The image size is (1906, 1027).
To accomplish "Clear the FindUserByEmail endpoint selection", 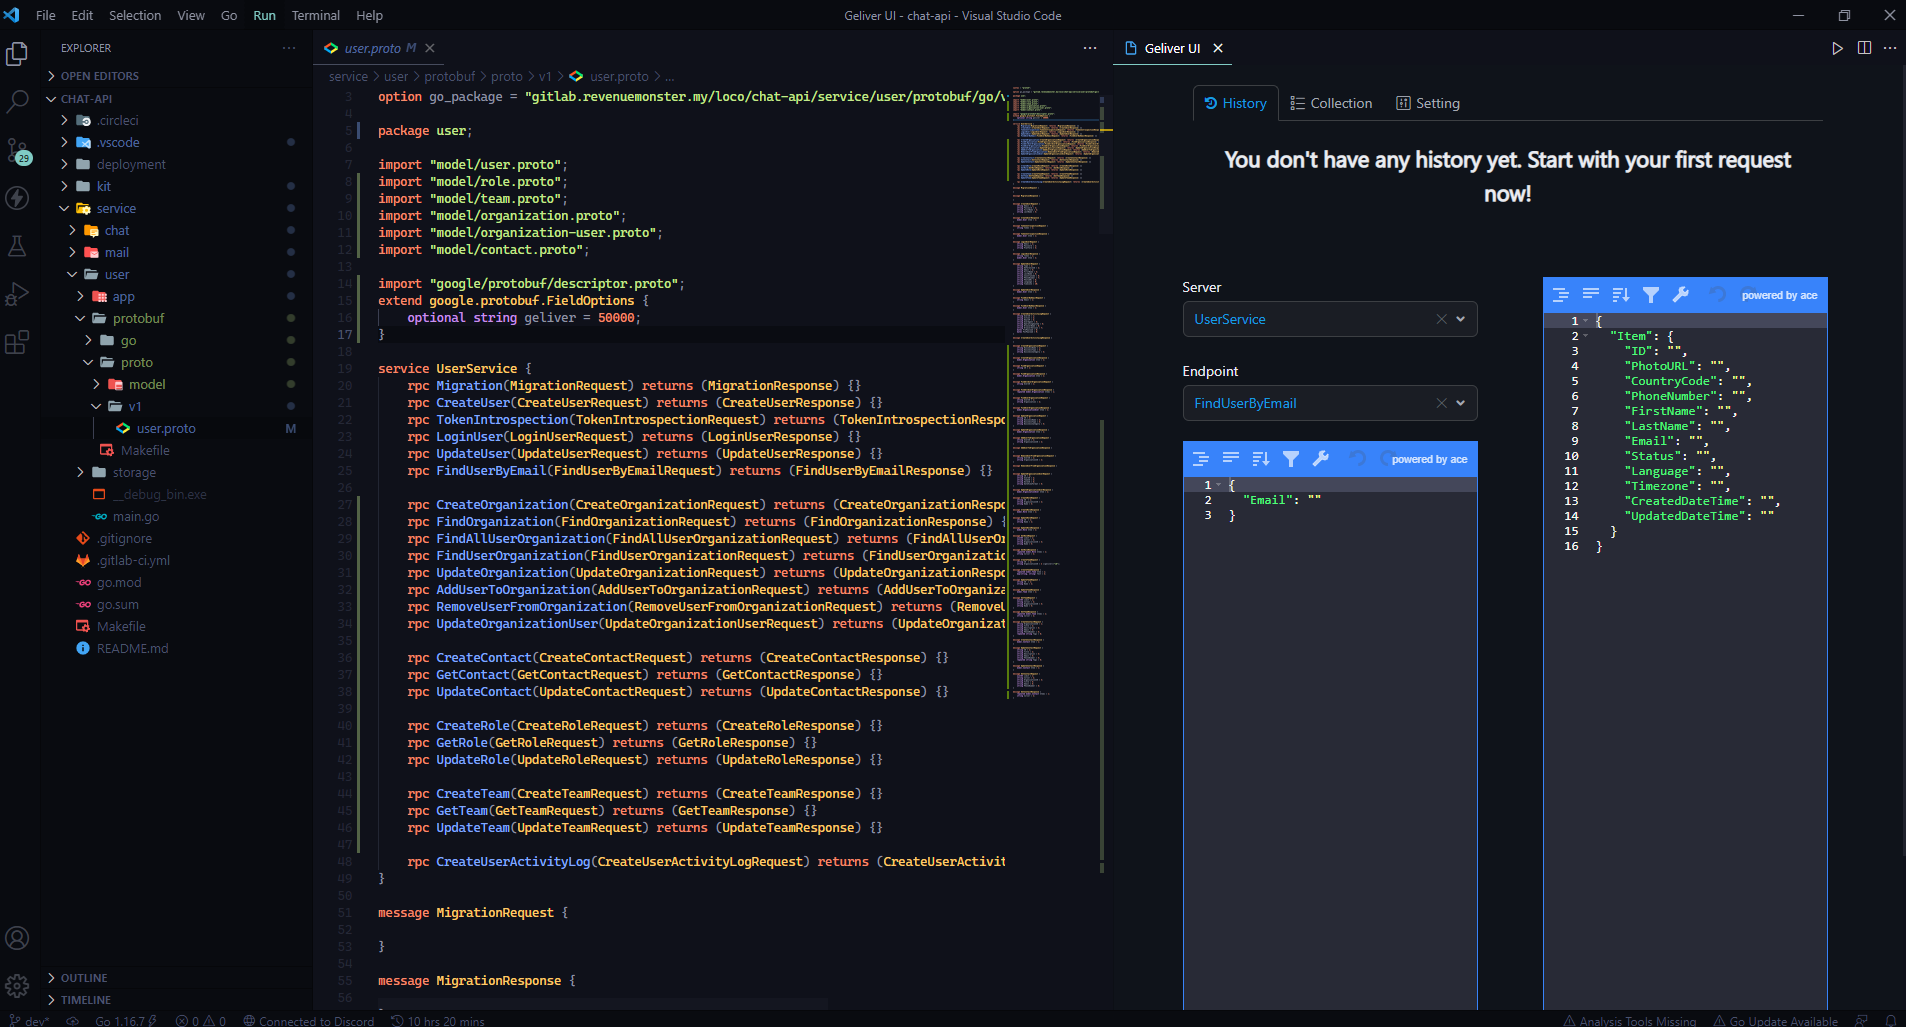I will (1441, 403).
